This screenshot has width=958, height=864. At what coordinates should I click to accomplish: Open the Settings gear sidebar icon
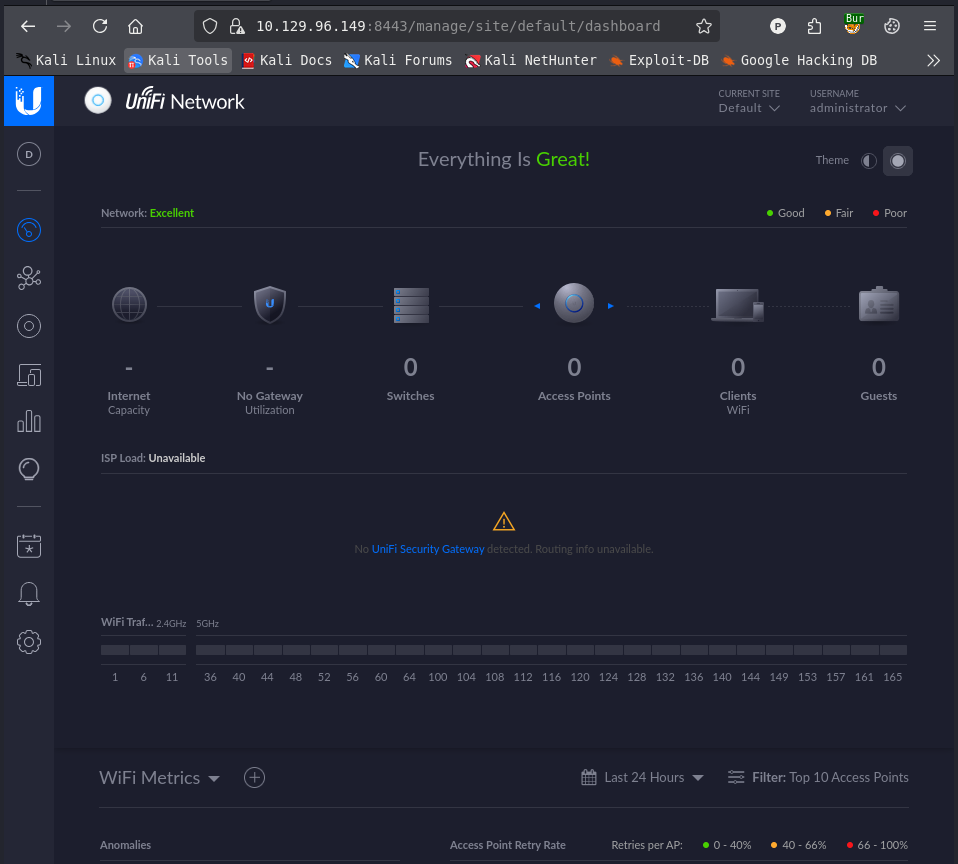[29, 642]
